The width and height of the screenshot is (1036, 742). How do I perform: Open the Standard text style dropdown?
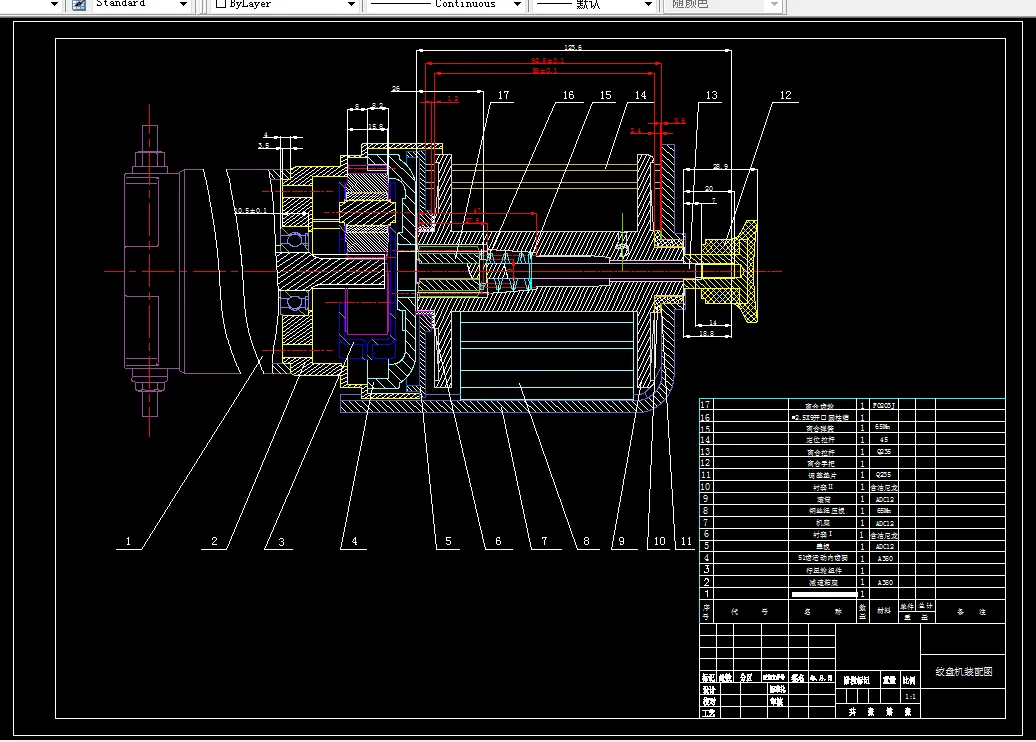coord(183,5)
